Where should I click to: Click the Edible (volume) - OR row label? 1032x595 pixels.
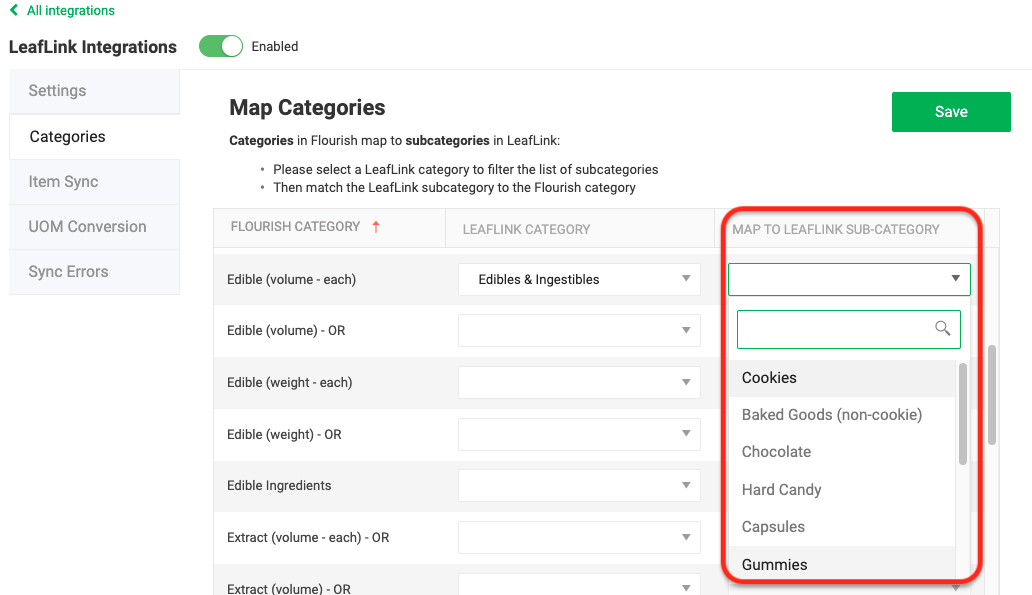[x=286, y=330]
